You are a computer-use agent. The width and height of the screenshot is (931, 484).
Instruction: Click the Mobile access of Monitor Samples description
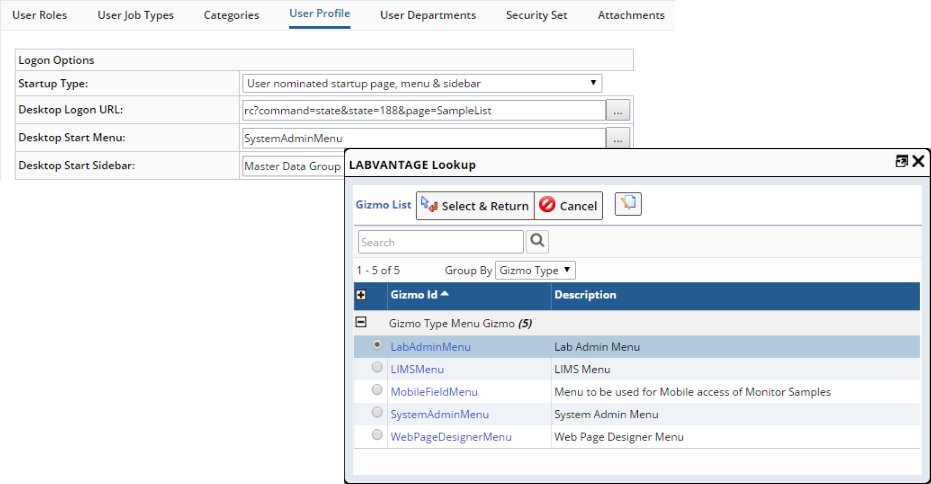(x=692, y=392)
